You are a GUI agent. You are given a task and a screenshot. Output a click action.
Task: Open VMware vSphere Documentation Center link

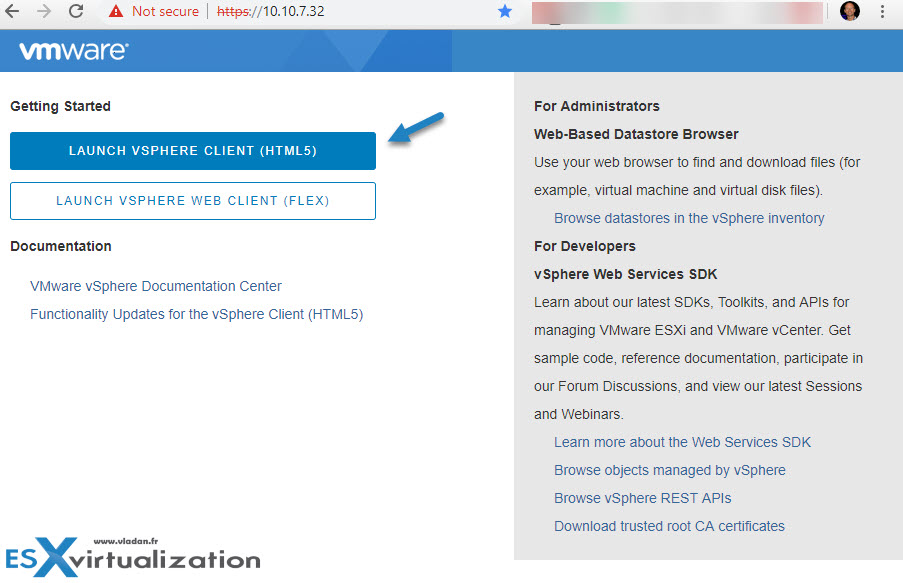point(155,286)
